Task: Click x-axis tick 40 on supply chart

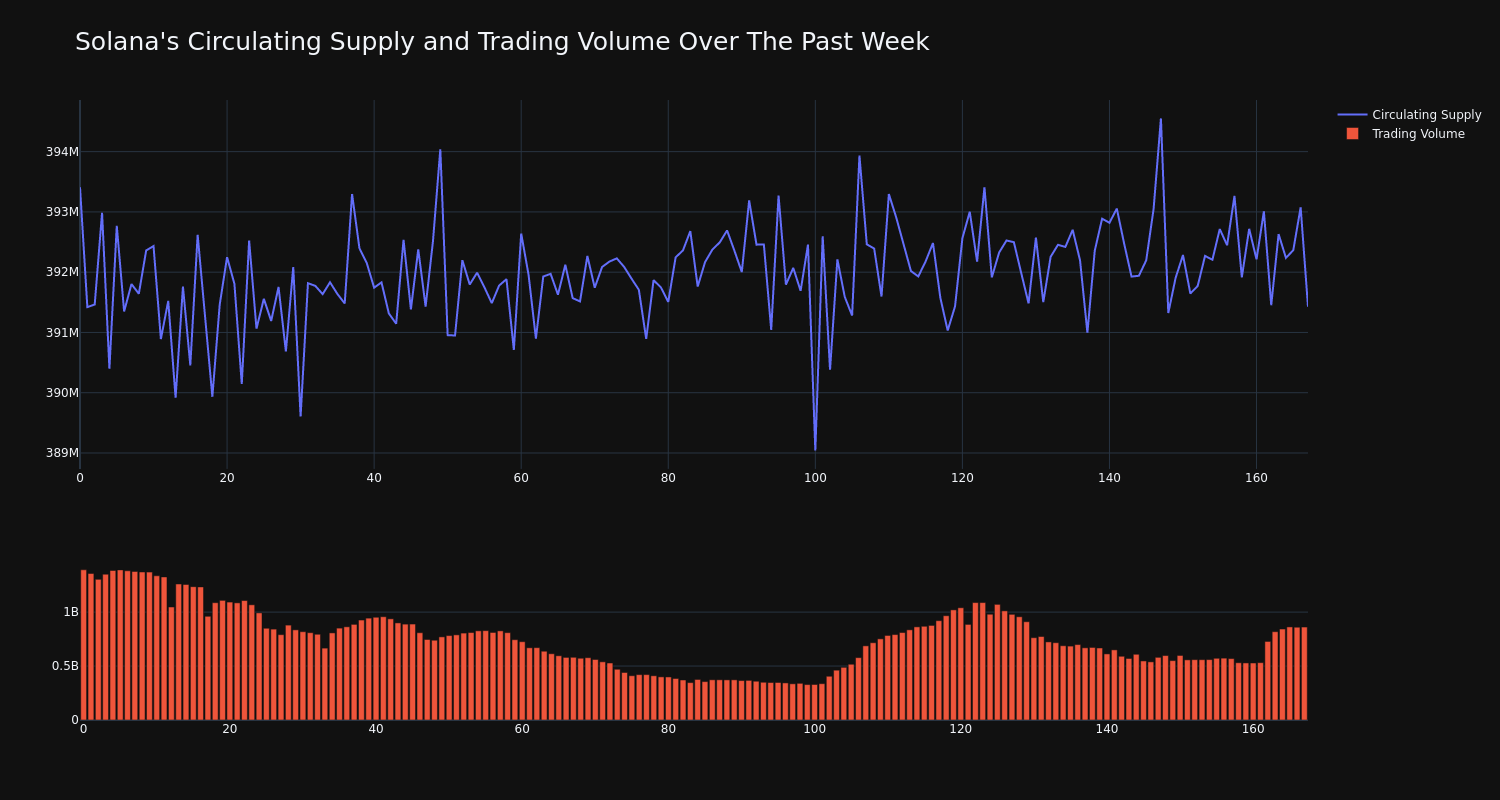Action: (374, 478)
